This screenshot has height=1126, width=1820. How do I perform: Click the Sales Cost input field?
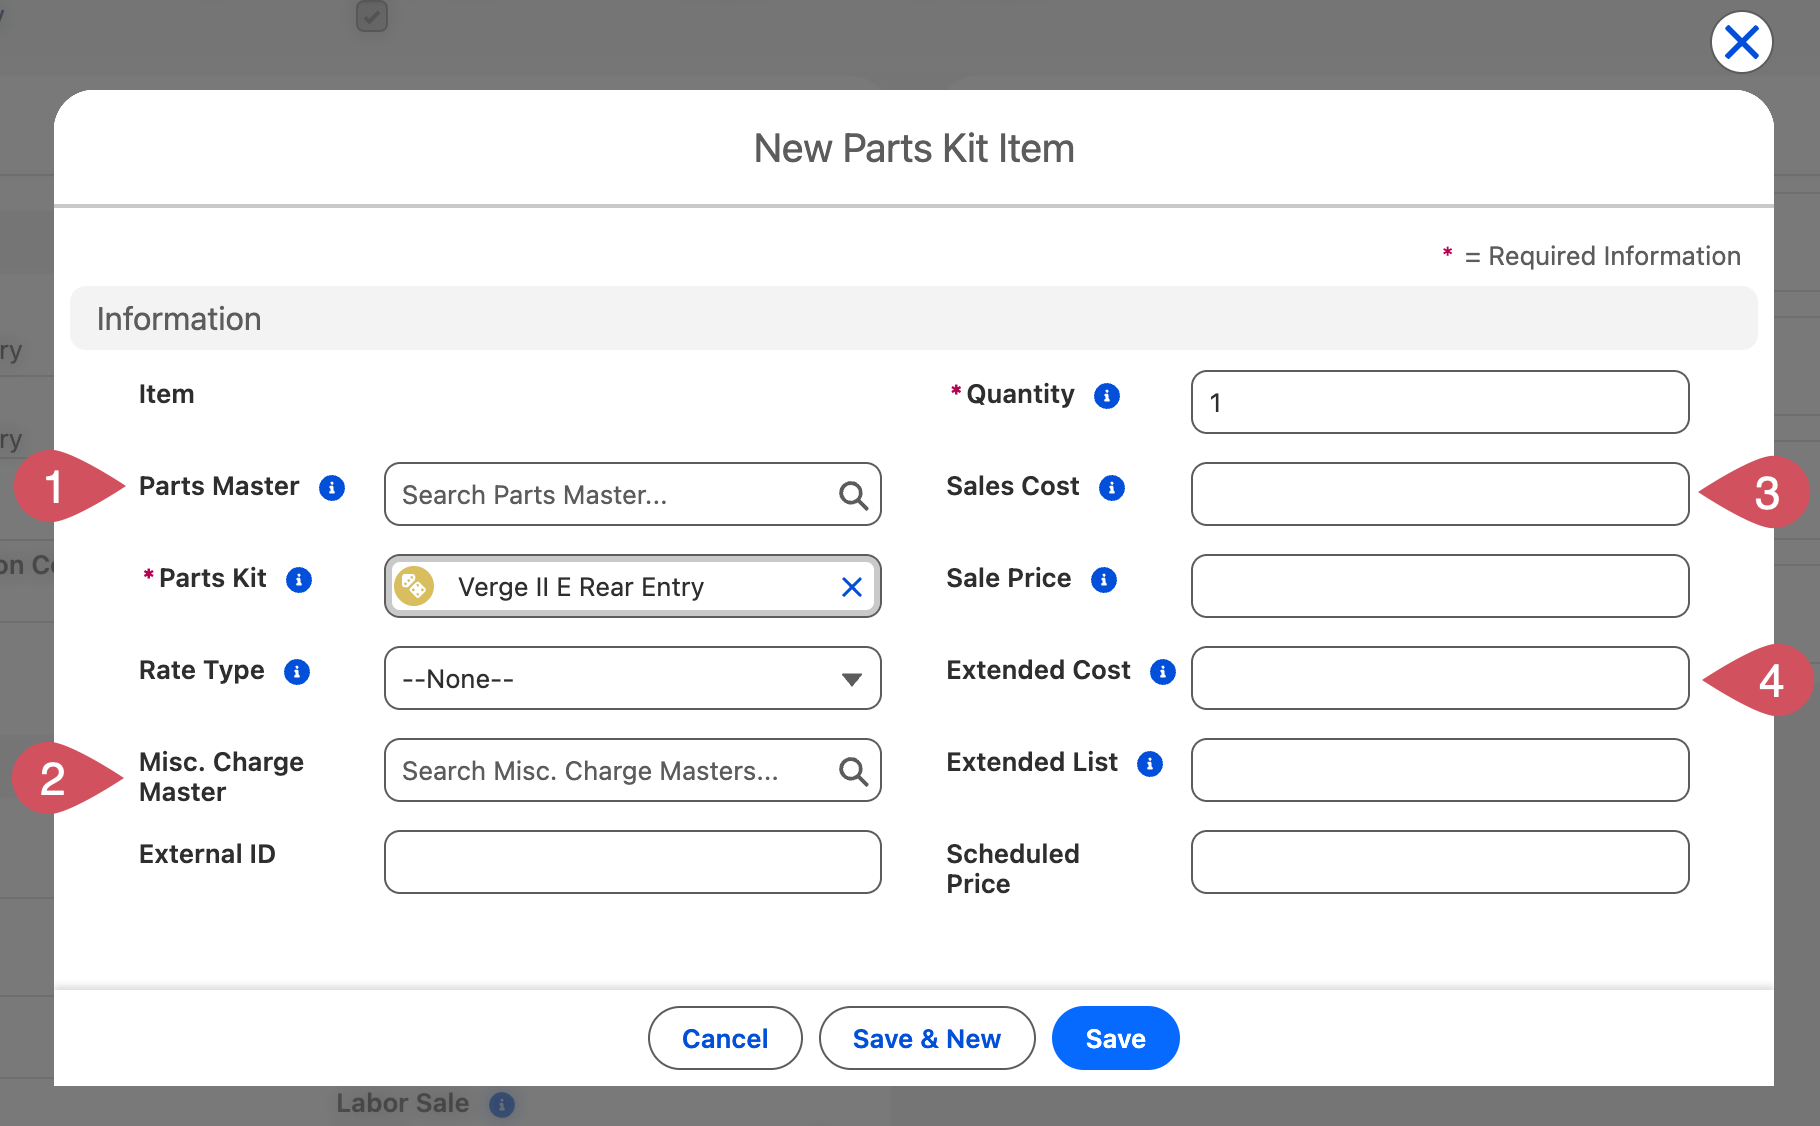click(x=1440, y=494)
